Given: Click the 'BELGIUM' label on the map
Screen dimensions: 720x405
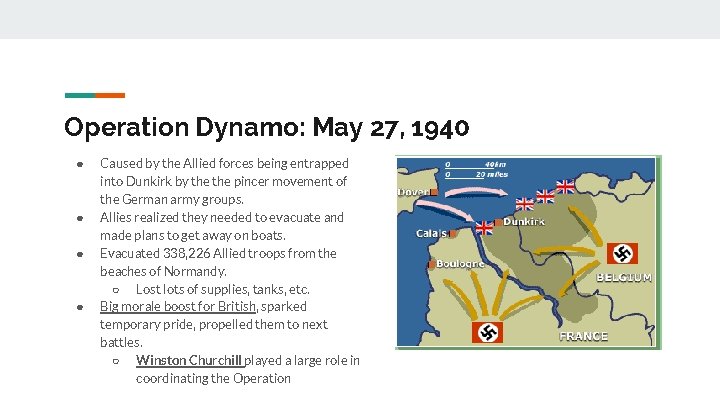Looking at the screenshot, I should [624, 277].
